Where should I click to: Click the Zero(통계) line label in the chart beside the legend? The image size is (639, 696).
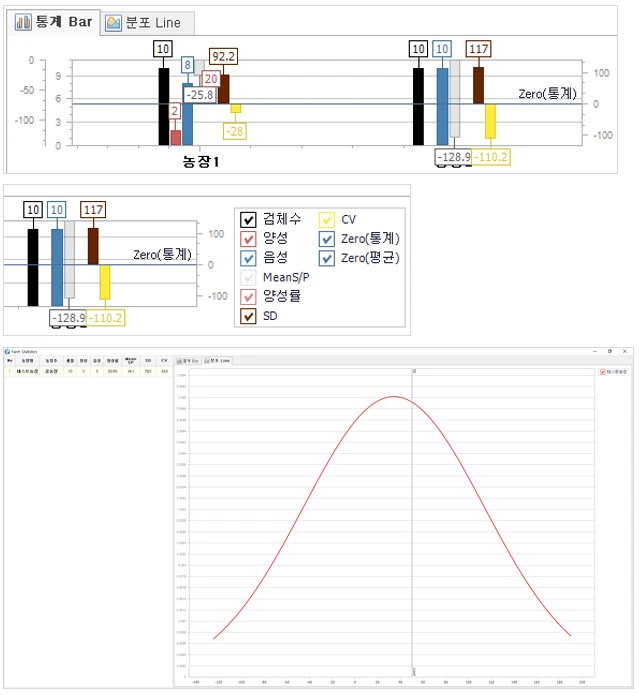click(x=162, y=254)
